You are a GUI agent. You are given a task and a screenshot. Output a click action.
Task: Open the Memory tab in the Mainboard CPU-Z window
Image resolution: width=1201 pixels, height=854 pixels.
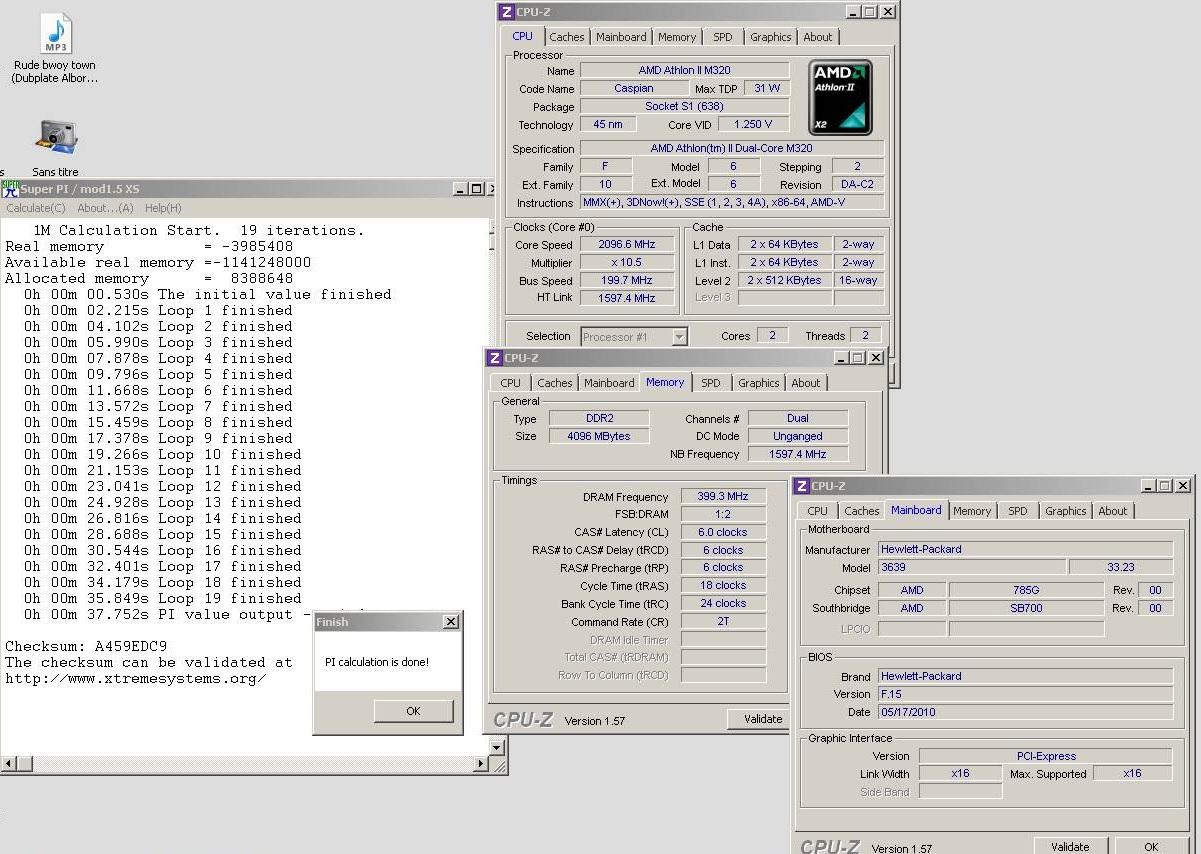point(972,511)
